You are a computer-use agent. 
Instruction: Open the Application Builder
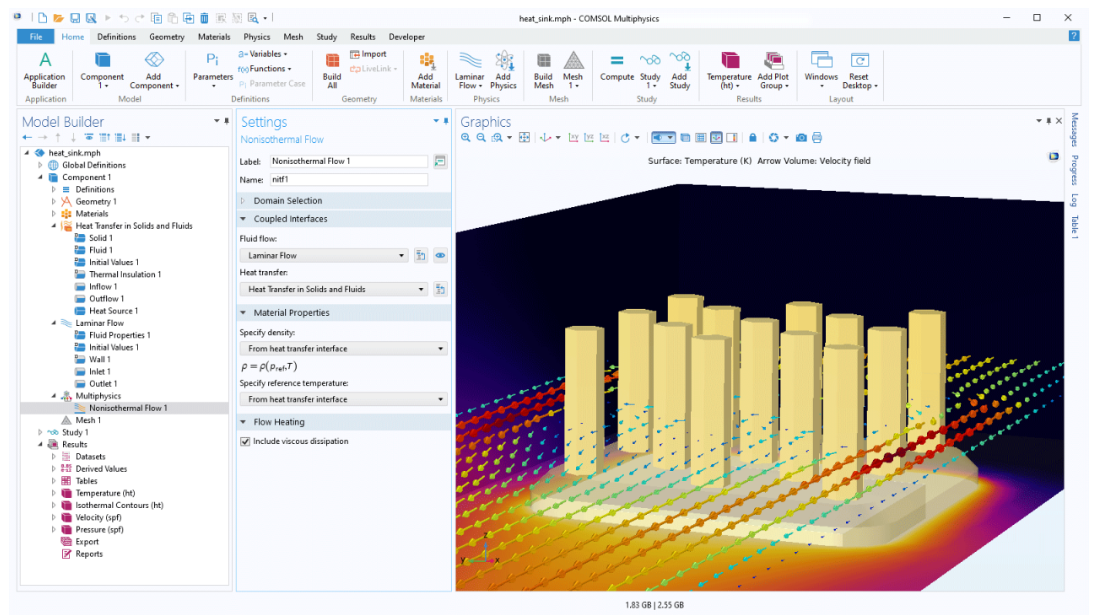[45, 70]
